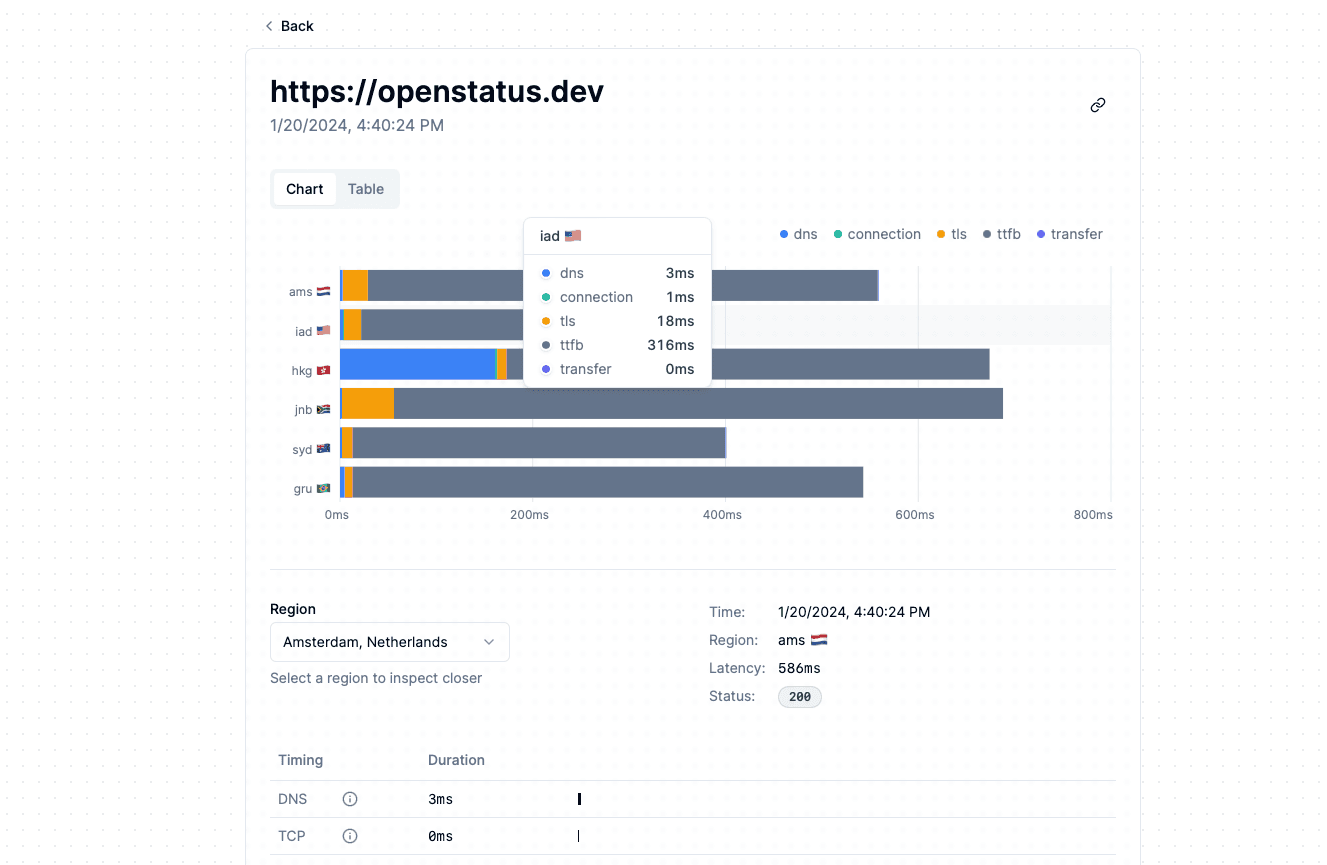
Task: Toggle the ttfb series in legend
Action: coord(1002,234)
